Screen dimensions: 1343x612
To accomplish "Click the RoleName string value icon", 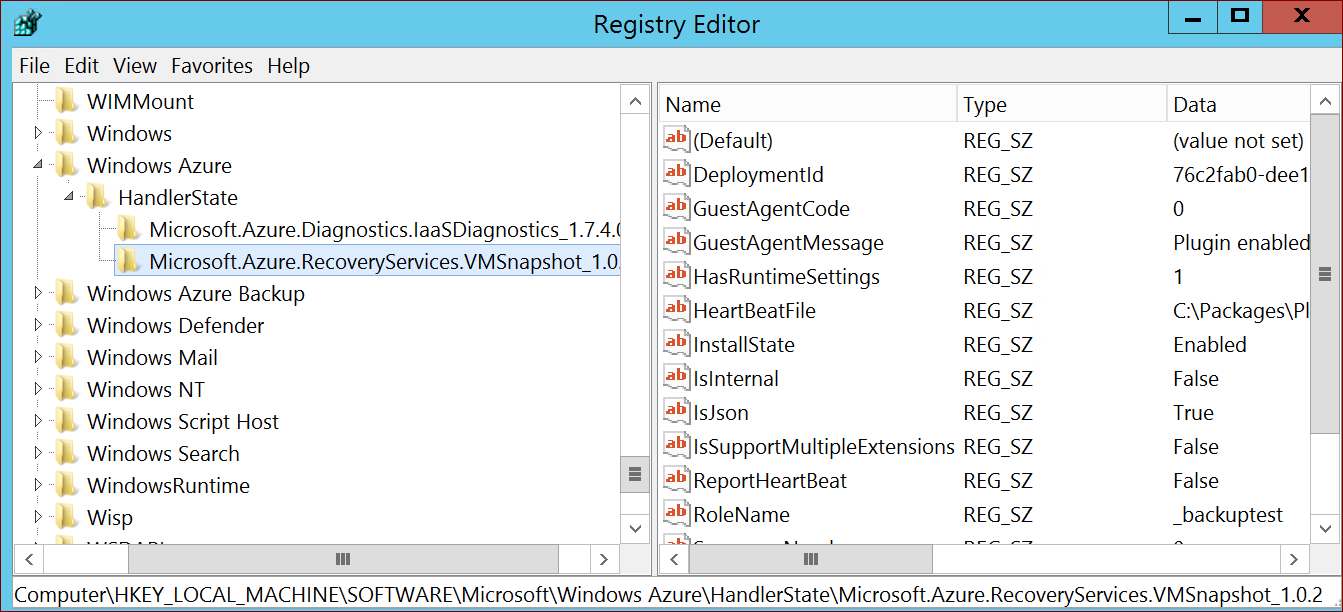I will [x=677, y=514].
